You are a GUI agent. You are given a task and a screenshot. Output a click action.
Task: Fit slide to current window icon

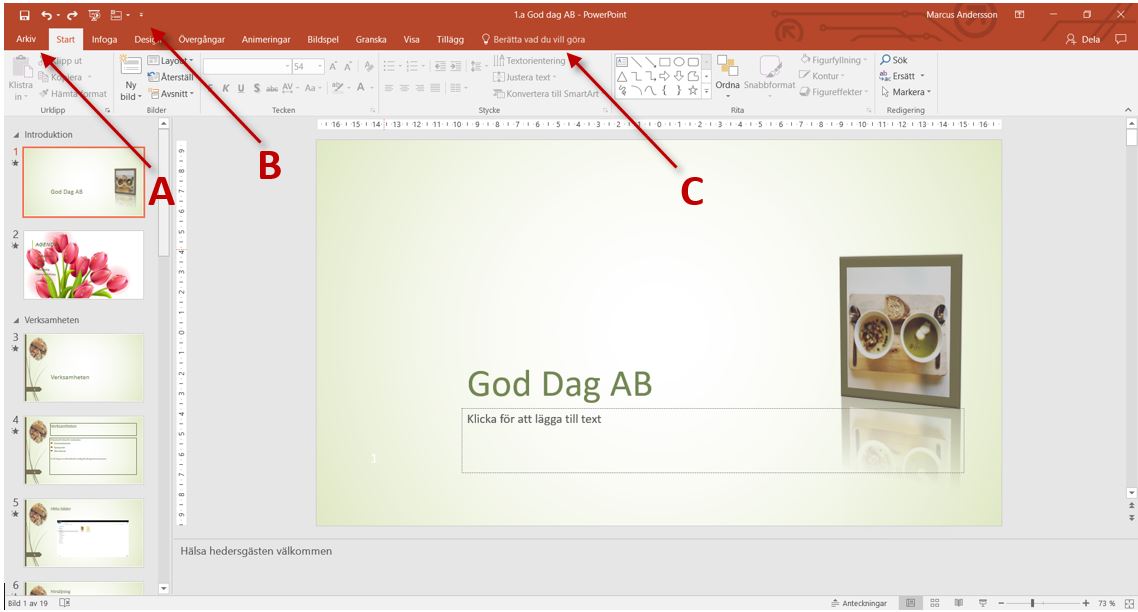pos(1129,603)
